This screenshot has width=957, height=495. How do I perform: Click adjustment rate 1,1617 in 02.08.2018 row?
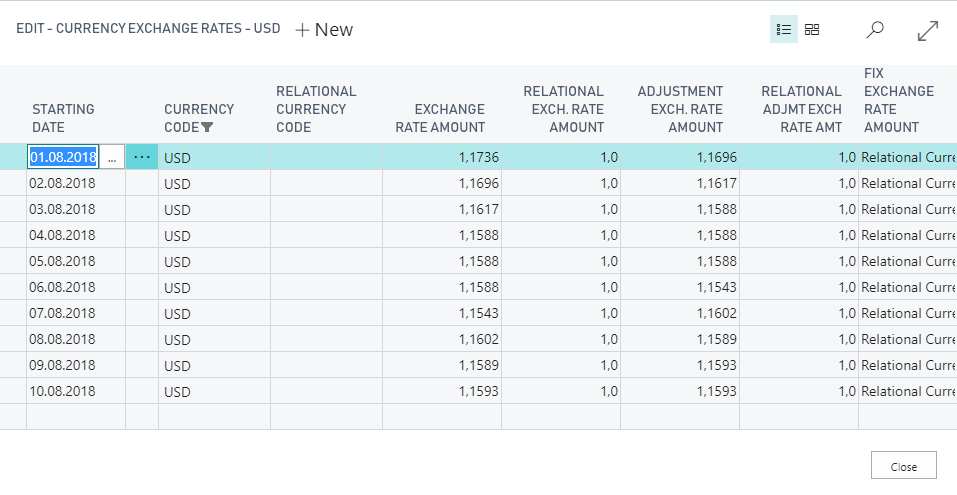click(x=680, y=183)
